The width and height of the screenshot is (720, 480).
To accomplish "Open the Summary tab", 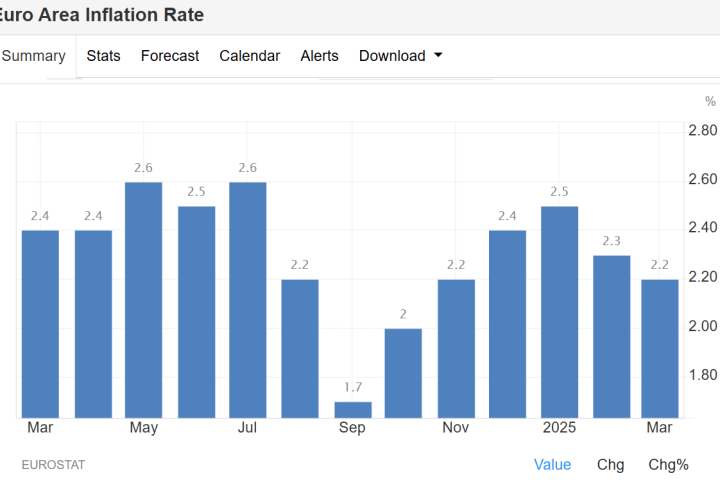I will pos(34,56).
